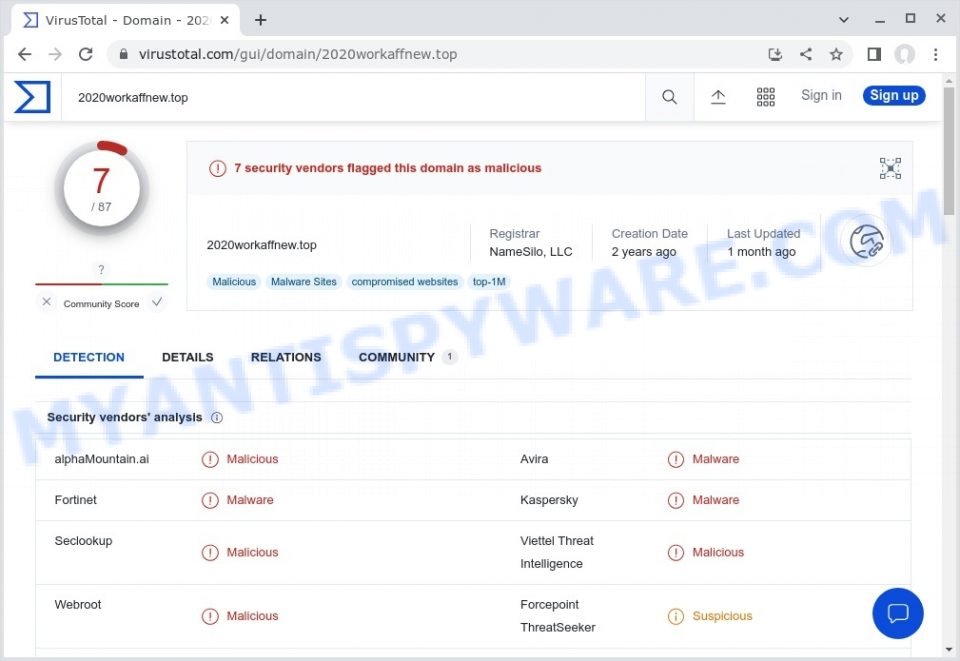
Task: Switch to the DETAILS tab
Action: click(187, 357)
